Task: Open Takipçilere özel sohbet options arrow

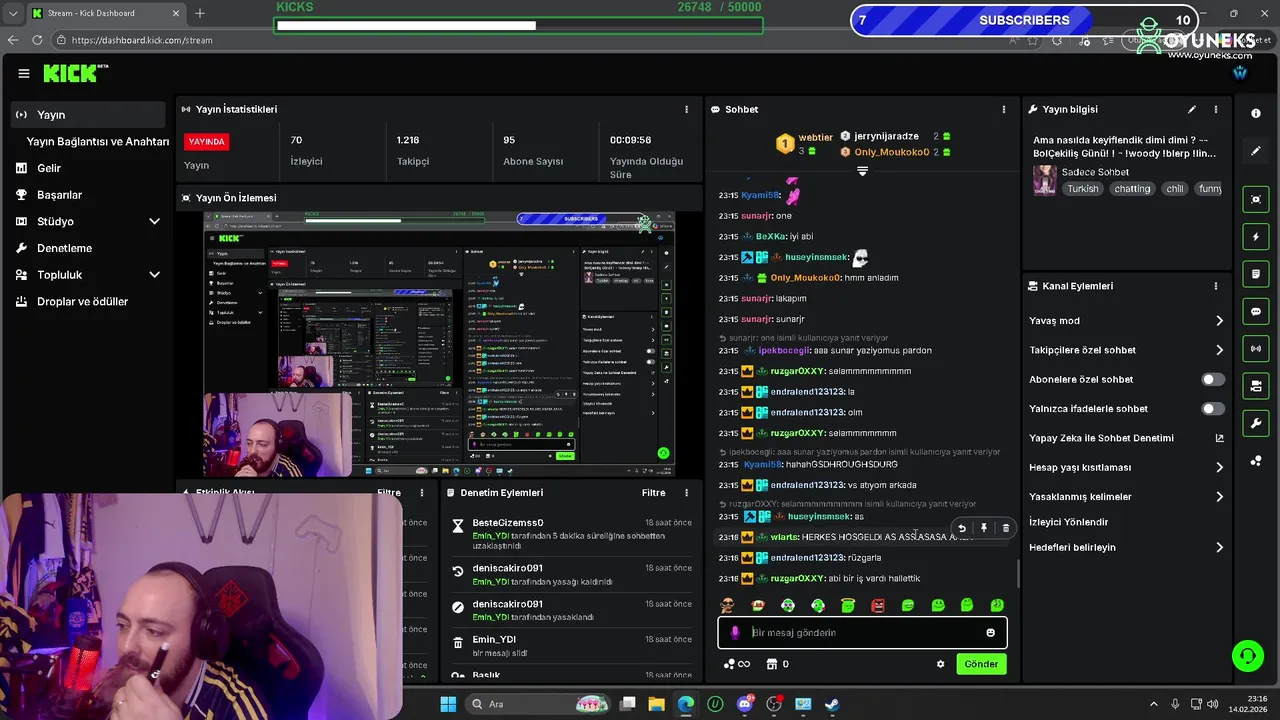Action: tap(1219, 350)
